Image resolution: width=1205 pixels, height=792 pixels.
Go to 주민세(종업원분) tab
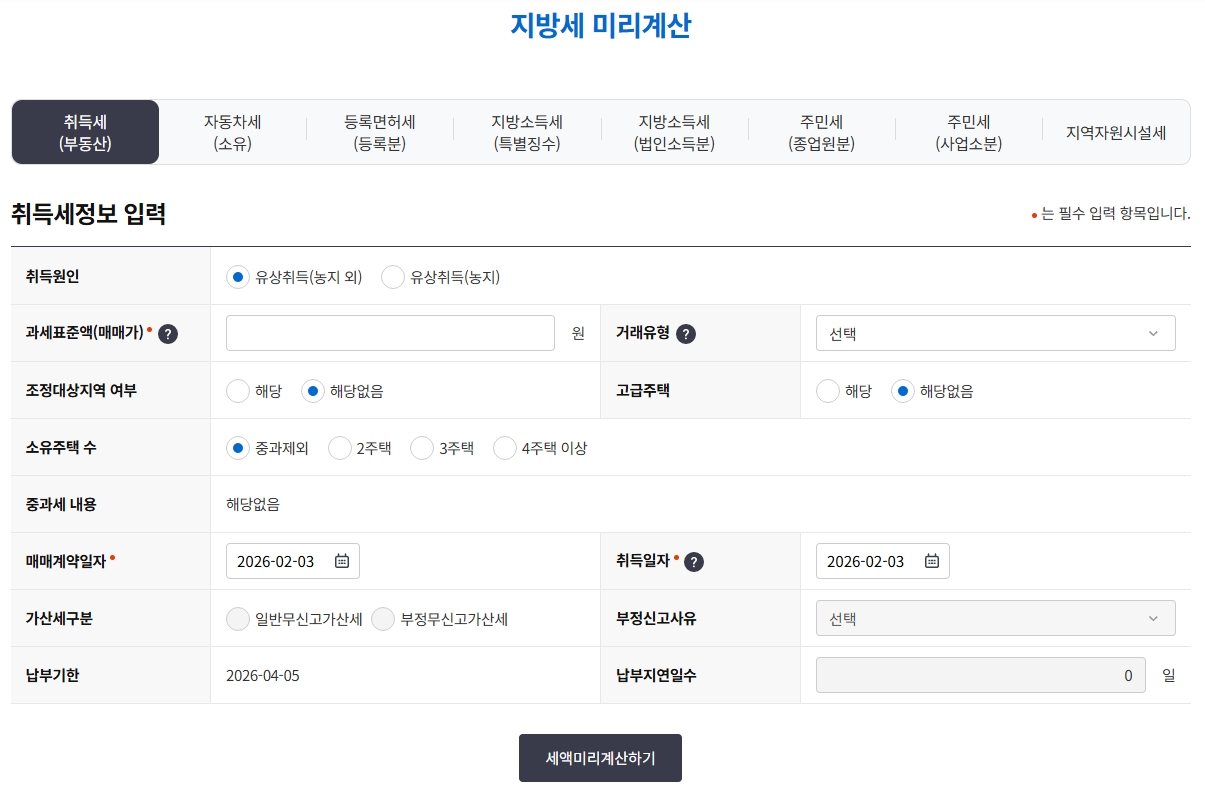821,132
